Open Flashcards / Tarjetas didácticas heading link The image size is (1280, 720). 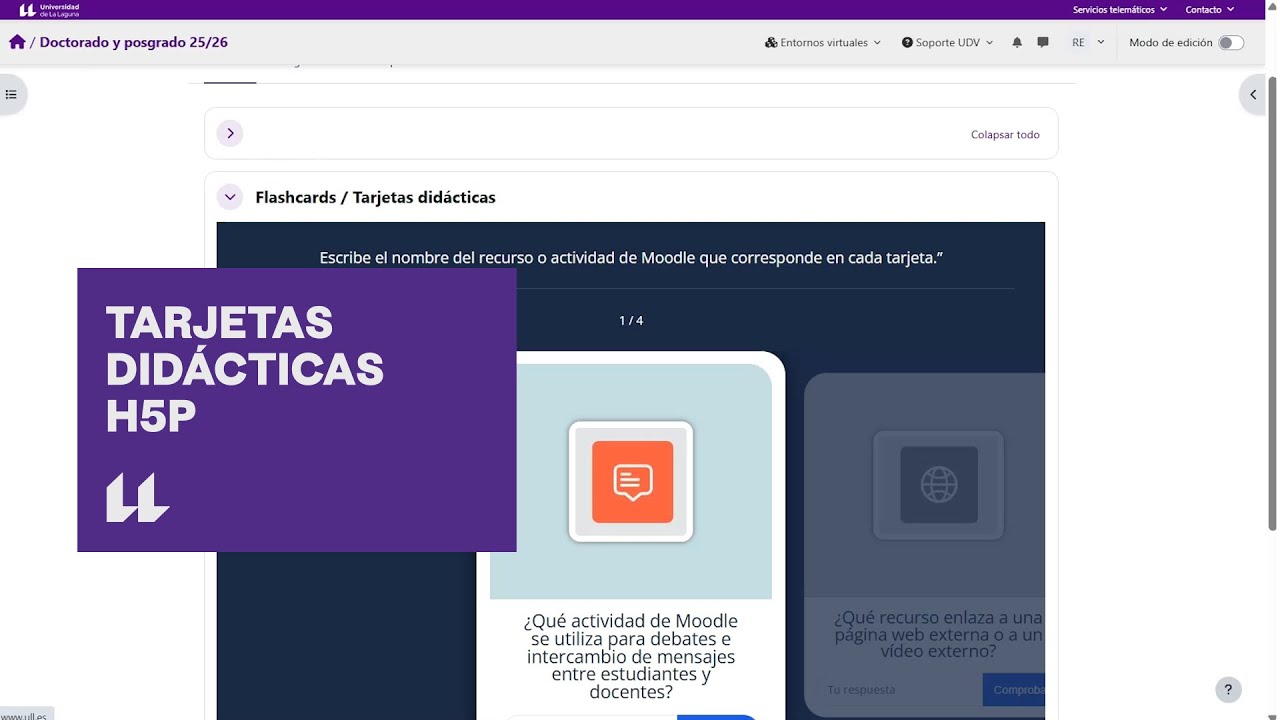coord(375,197)
